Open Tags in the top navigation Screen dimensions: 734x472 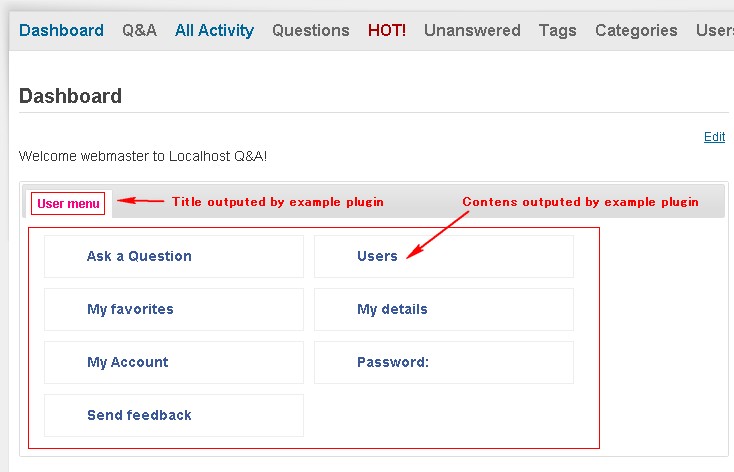[x=557, y=30]
